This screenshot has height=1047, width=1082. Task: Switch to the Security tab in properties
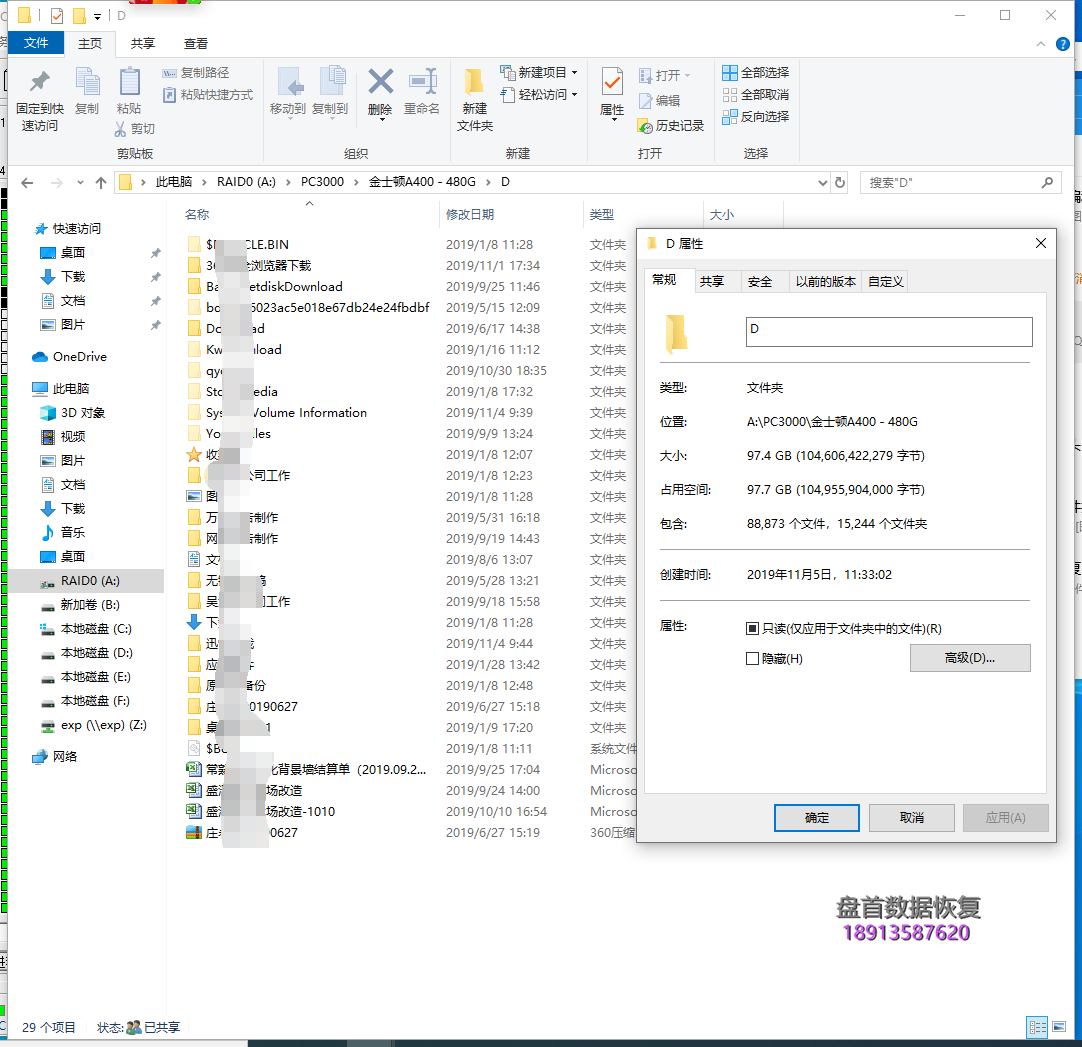pyautogui.click(x=760, y=282)
